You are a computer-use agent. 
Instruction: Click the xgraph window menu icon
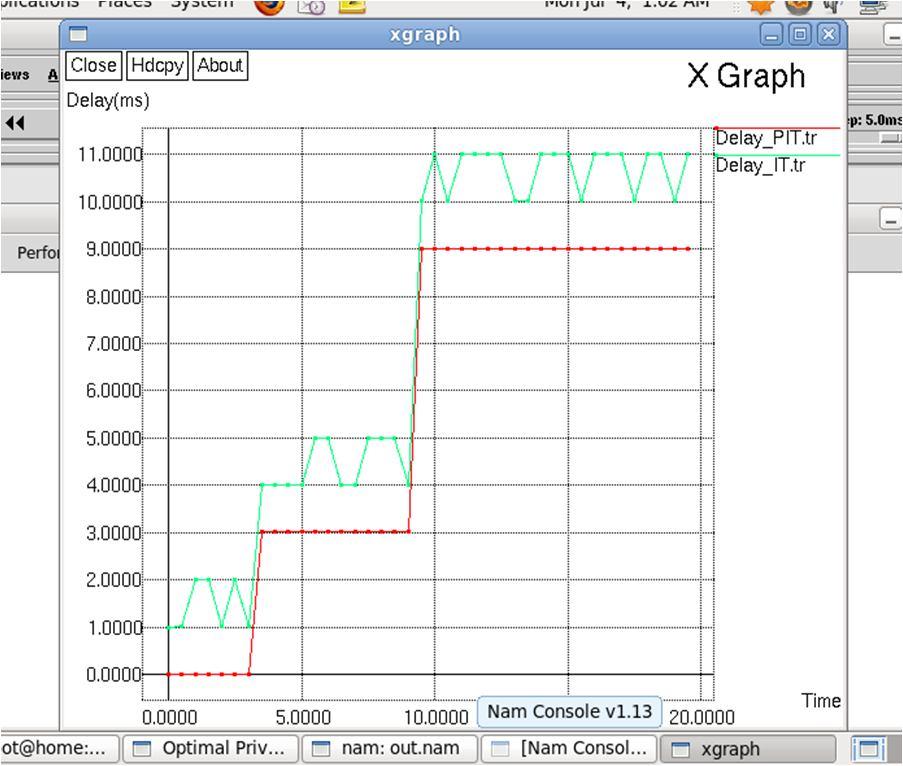[x=78, y=35]
